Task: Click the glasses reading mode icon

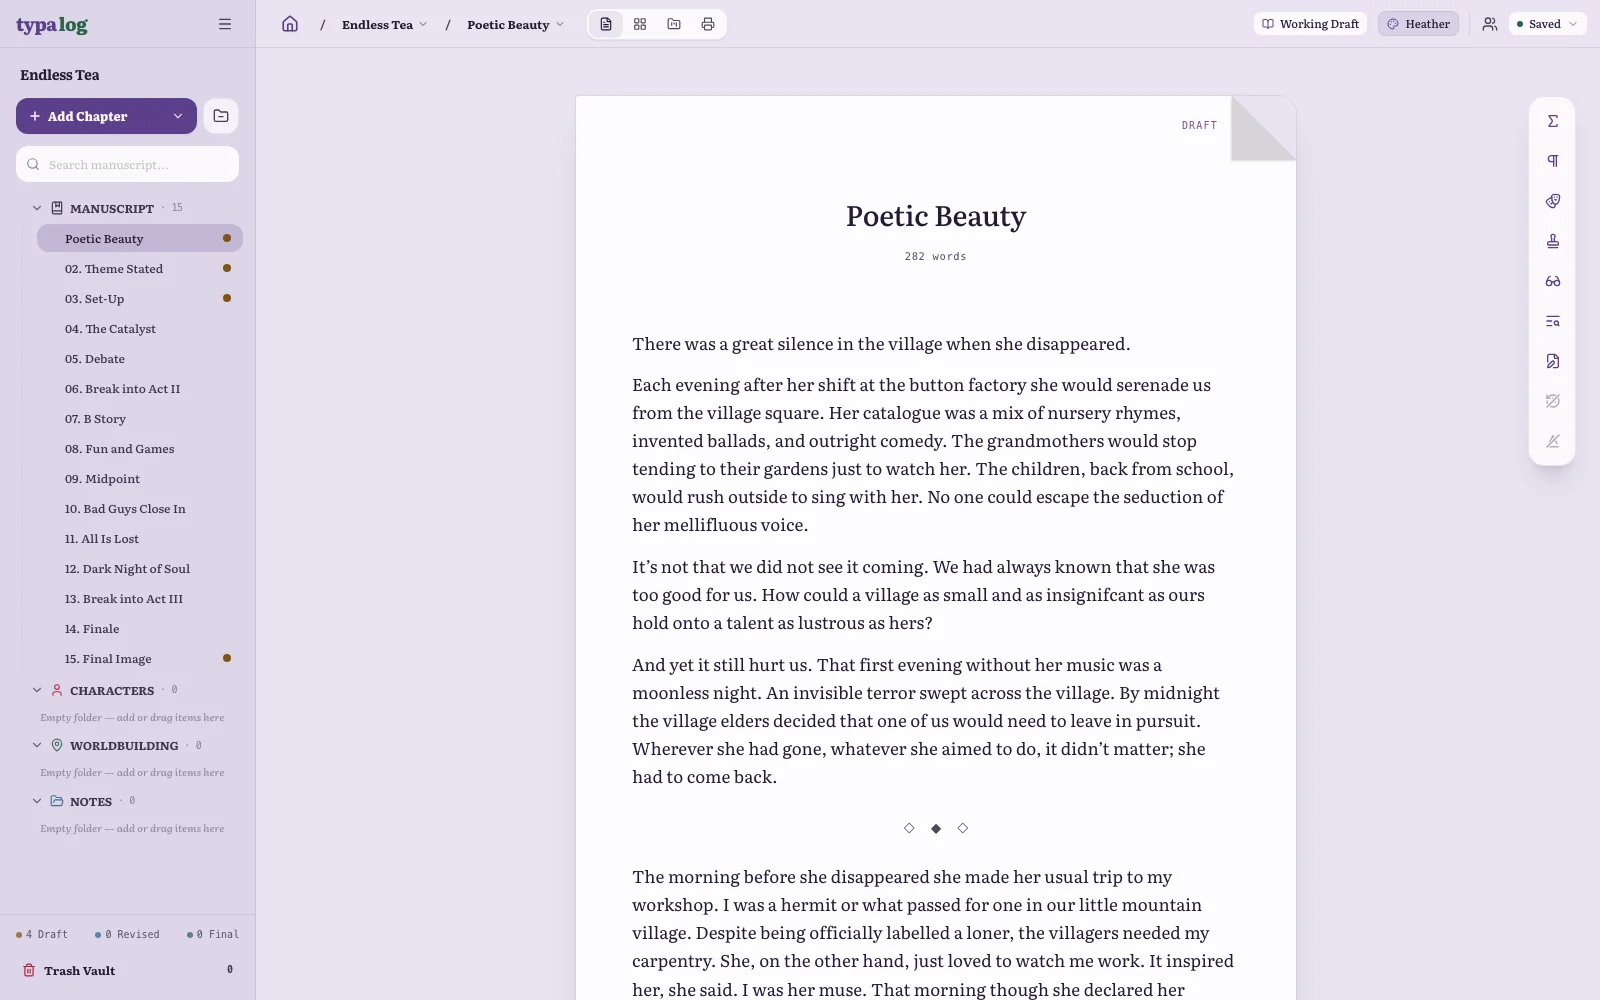Action: [x=1553, y=281]
